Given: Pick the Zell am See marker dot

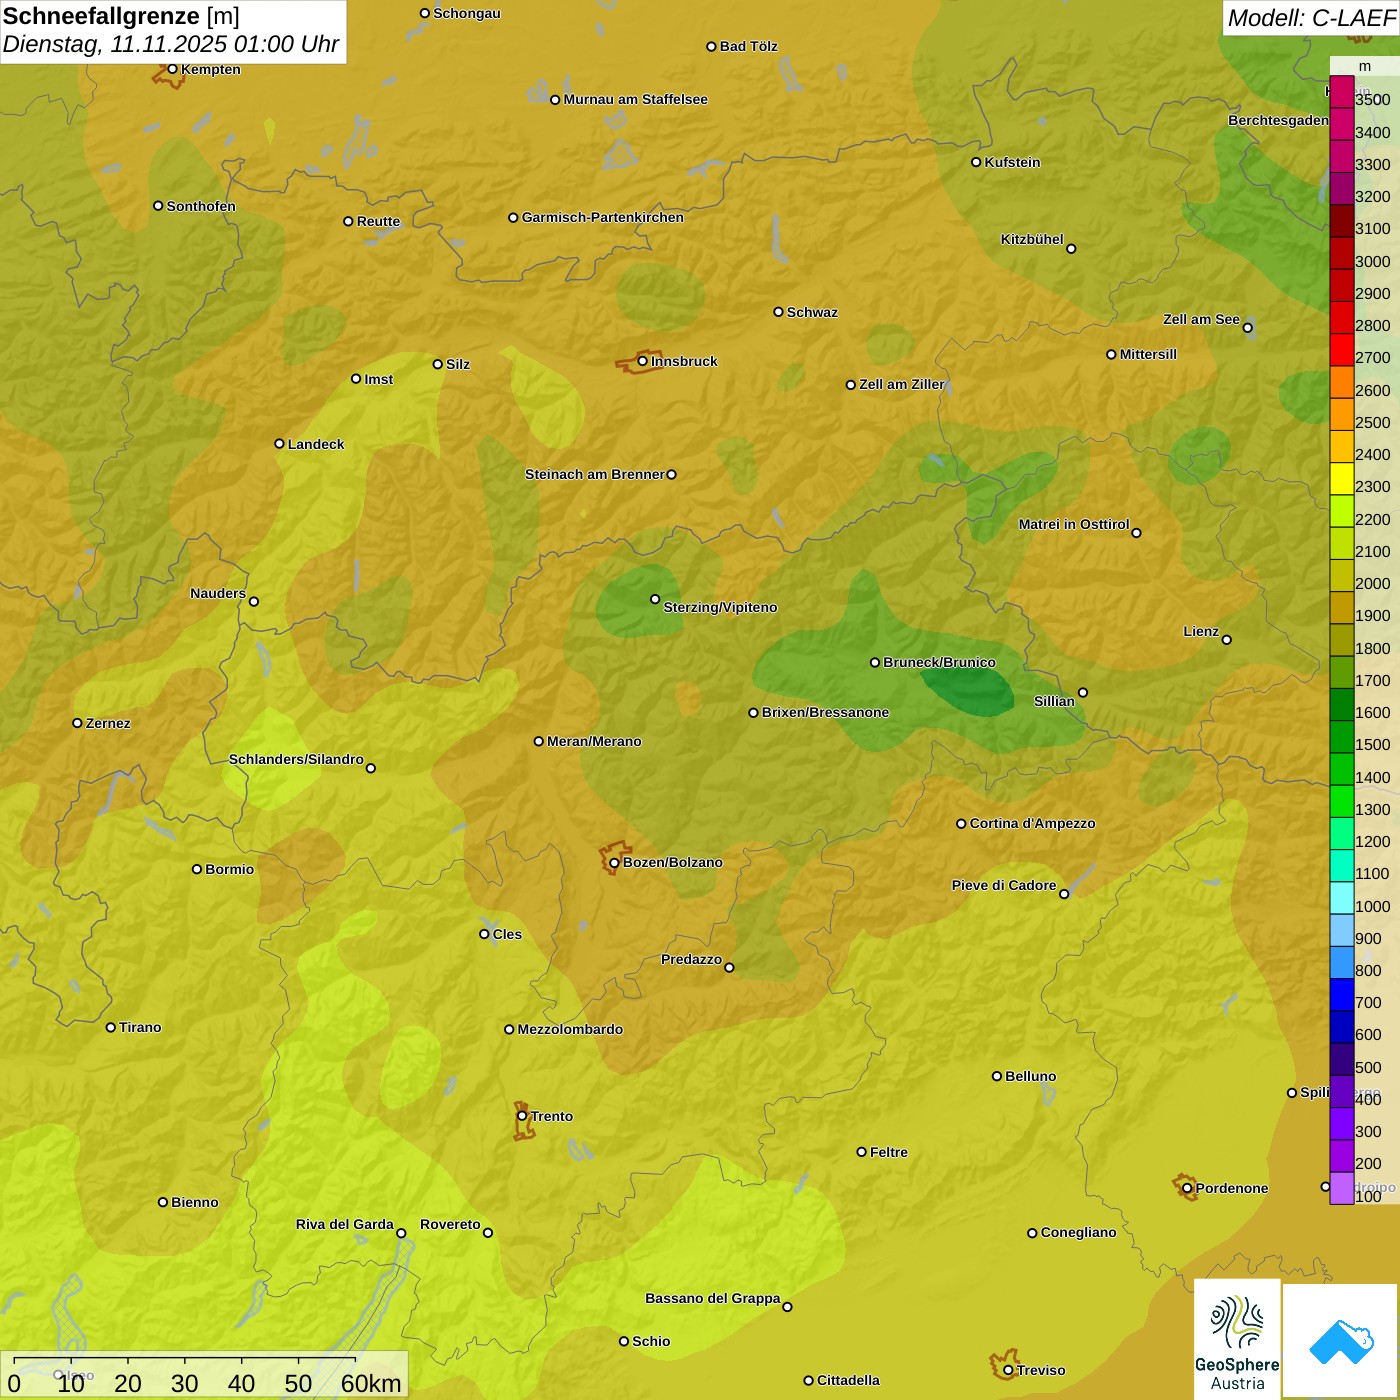Looking at the screenshot, I should pyautogui.click(x=1247, y=327).
